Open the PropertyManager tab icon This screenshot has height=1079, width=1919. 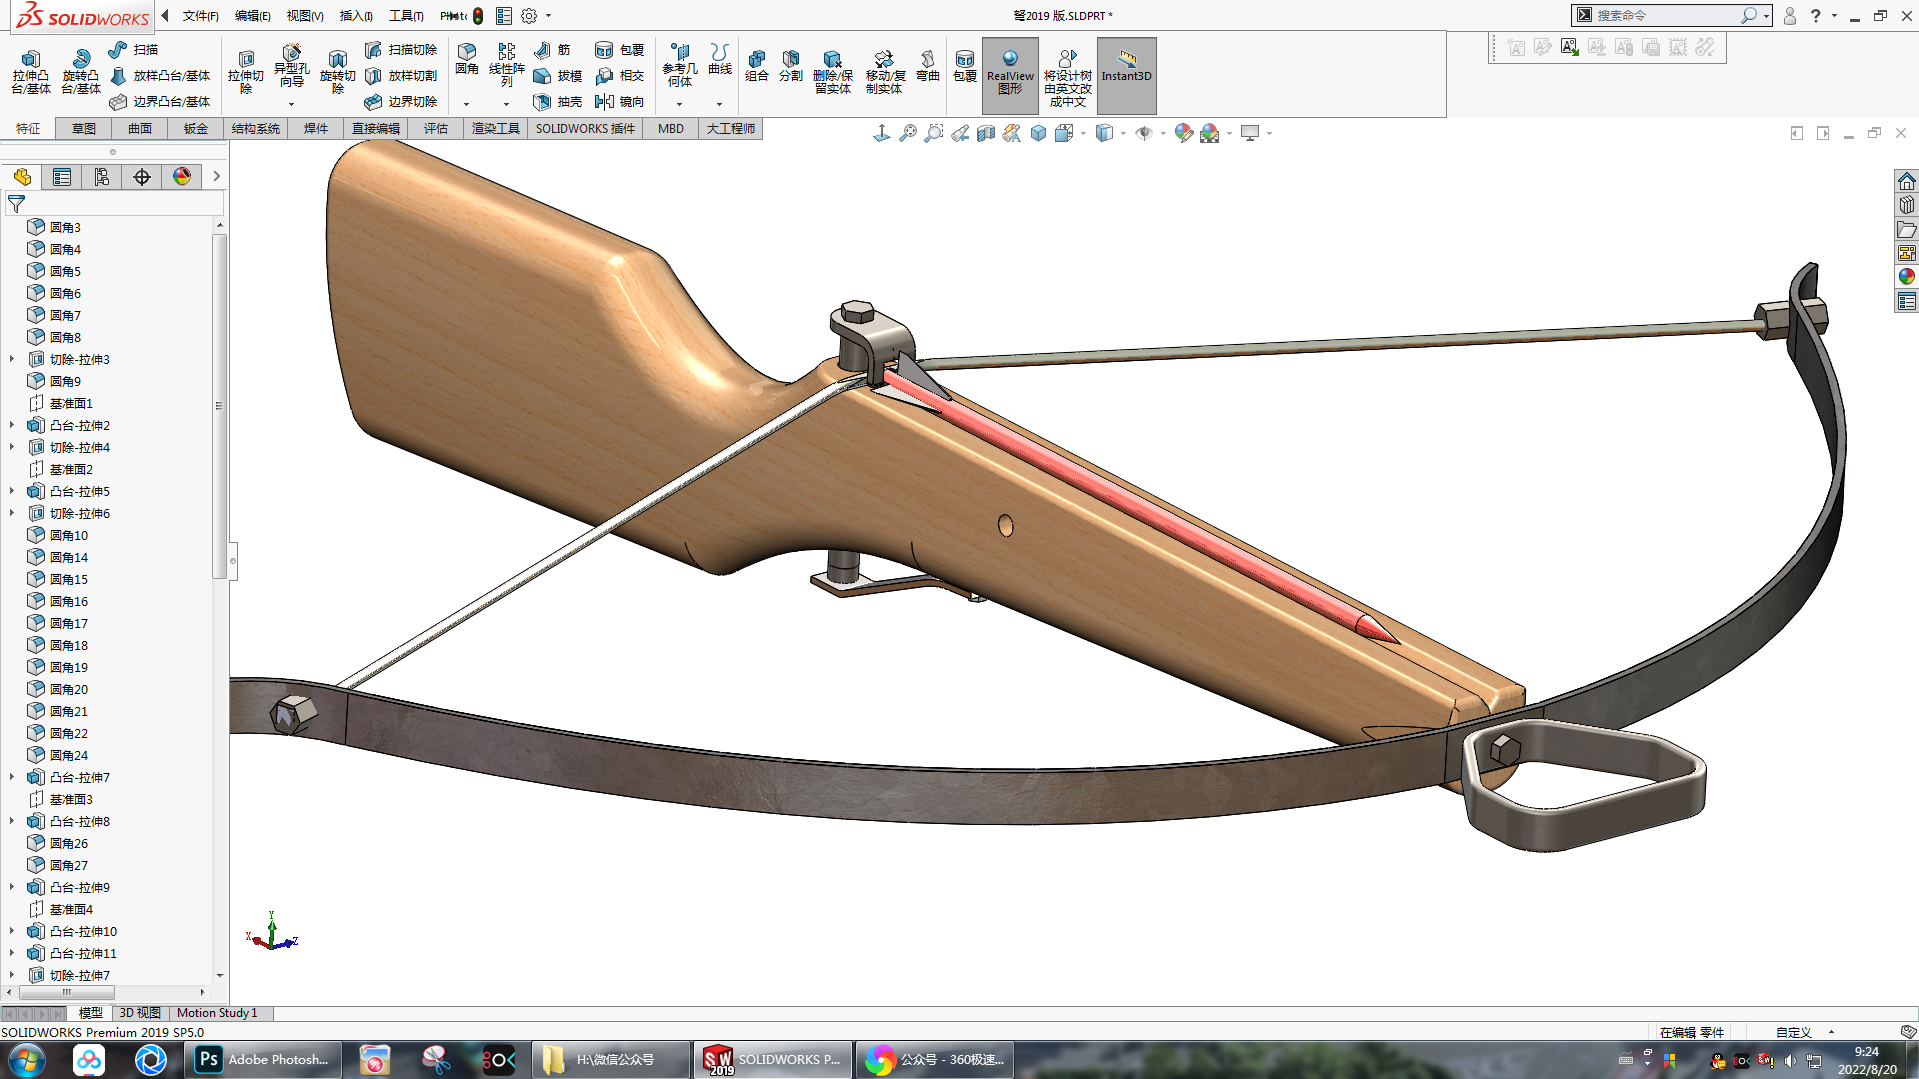point(62,177)
